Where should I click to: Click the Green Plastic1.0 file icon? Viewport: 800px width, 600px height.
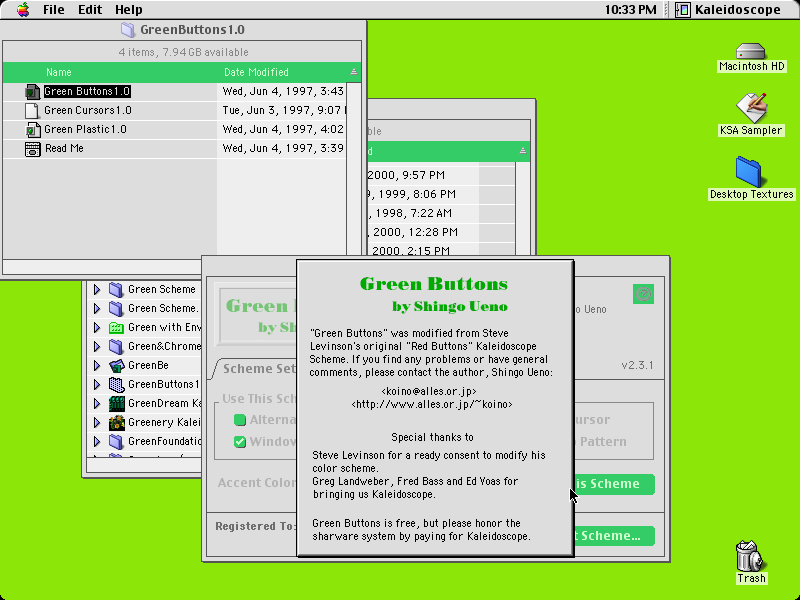coord(32,130)
